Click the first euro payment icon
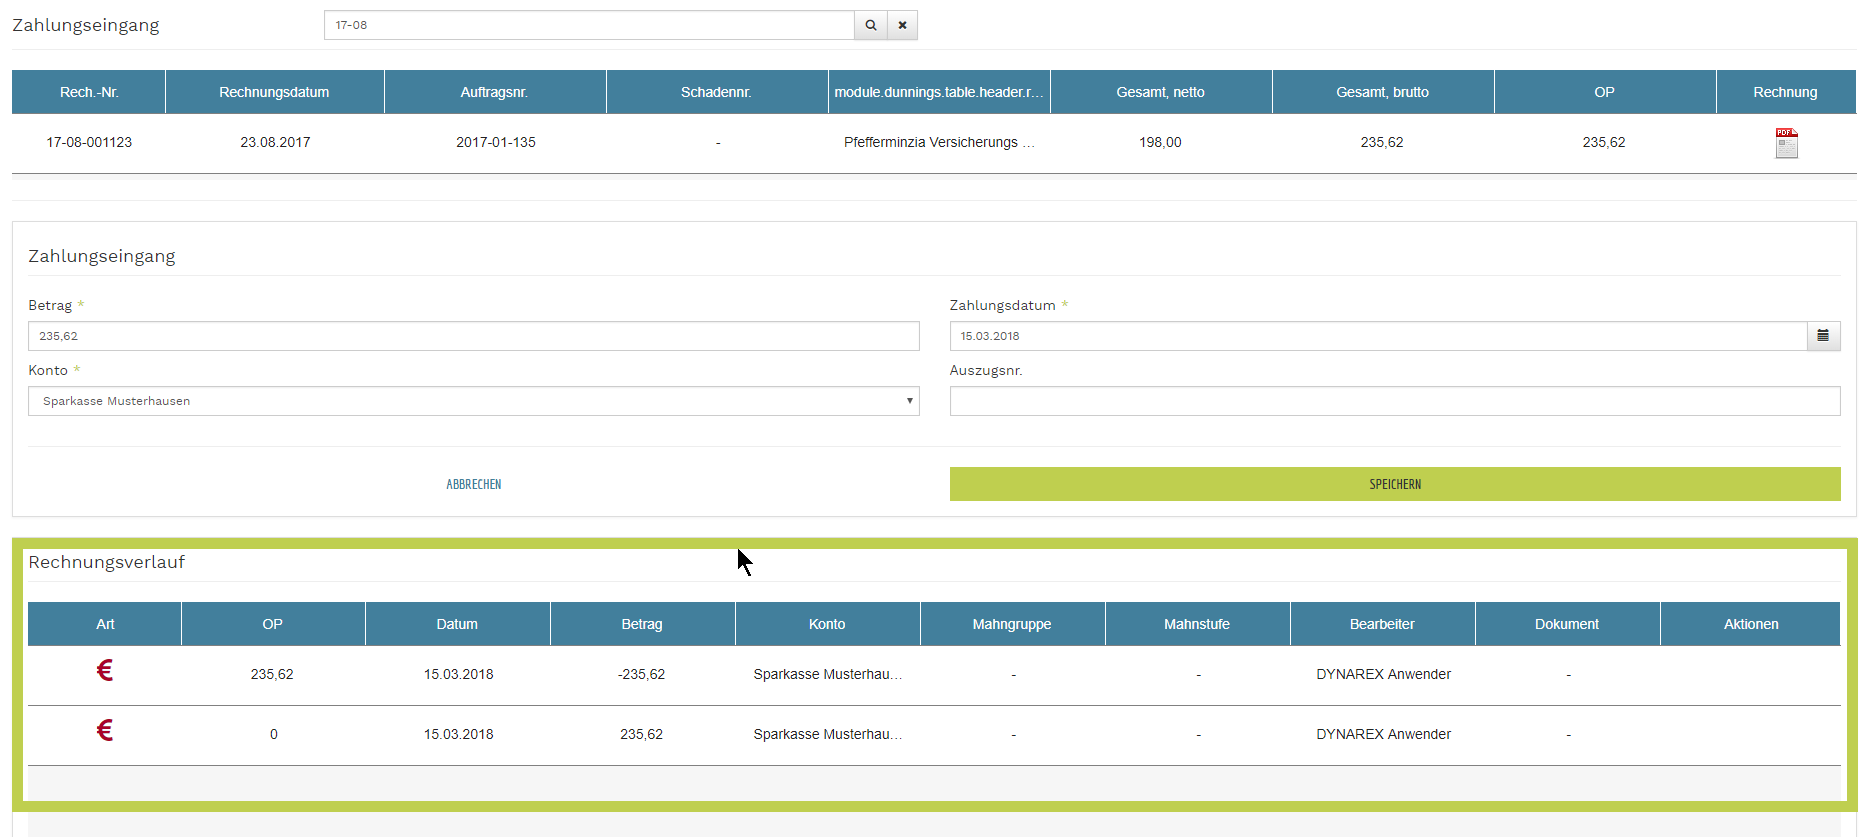This screenshot has width=1875, height=837. (x=105, y=671)
